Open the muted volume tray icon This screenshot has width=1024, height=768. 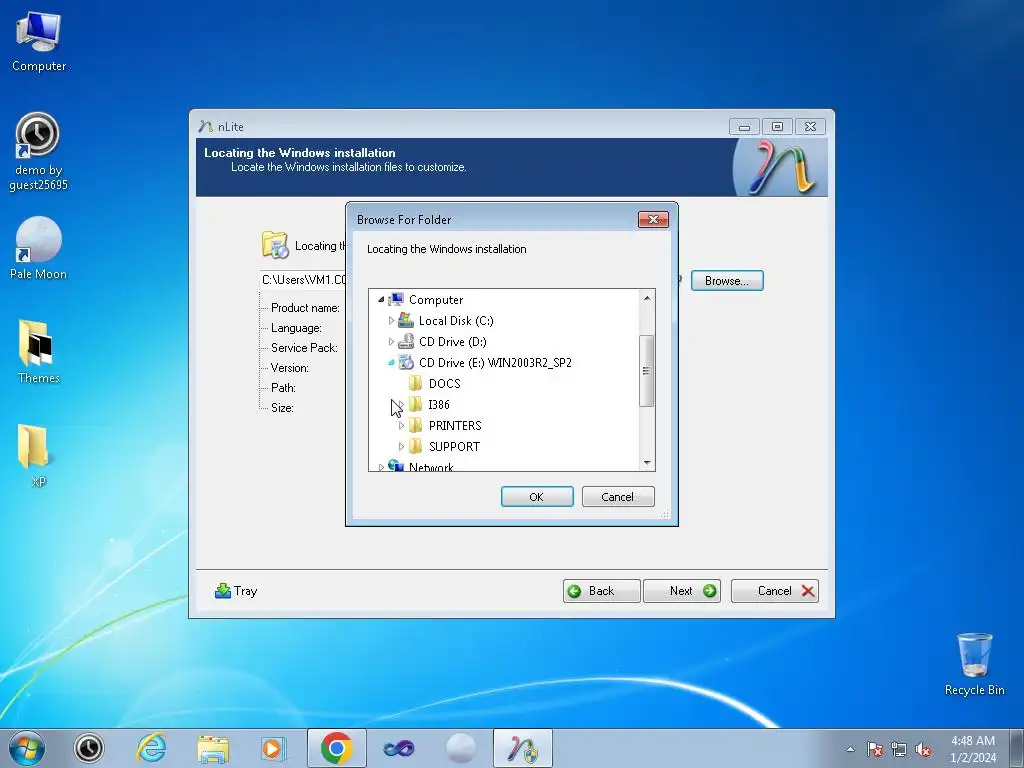[923, 749]
